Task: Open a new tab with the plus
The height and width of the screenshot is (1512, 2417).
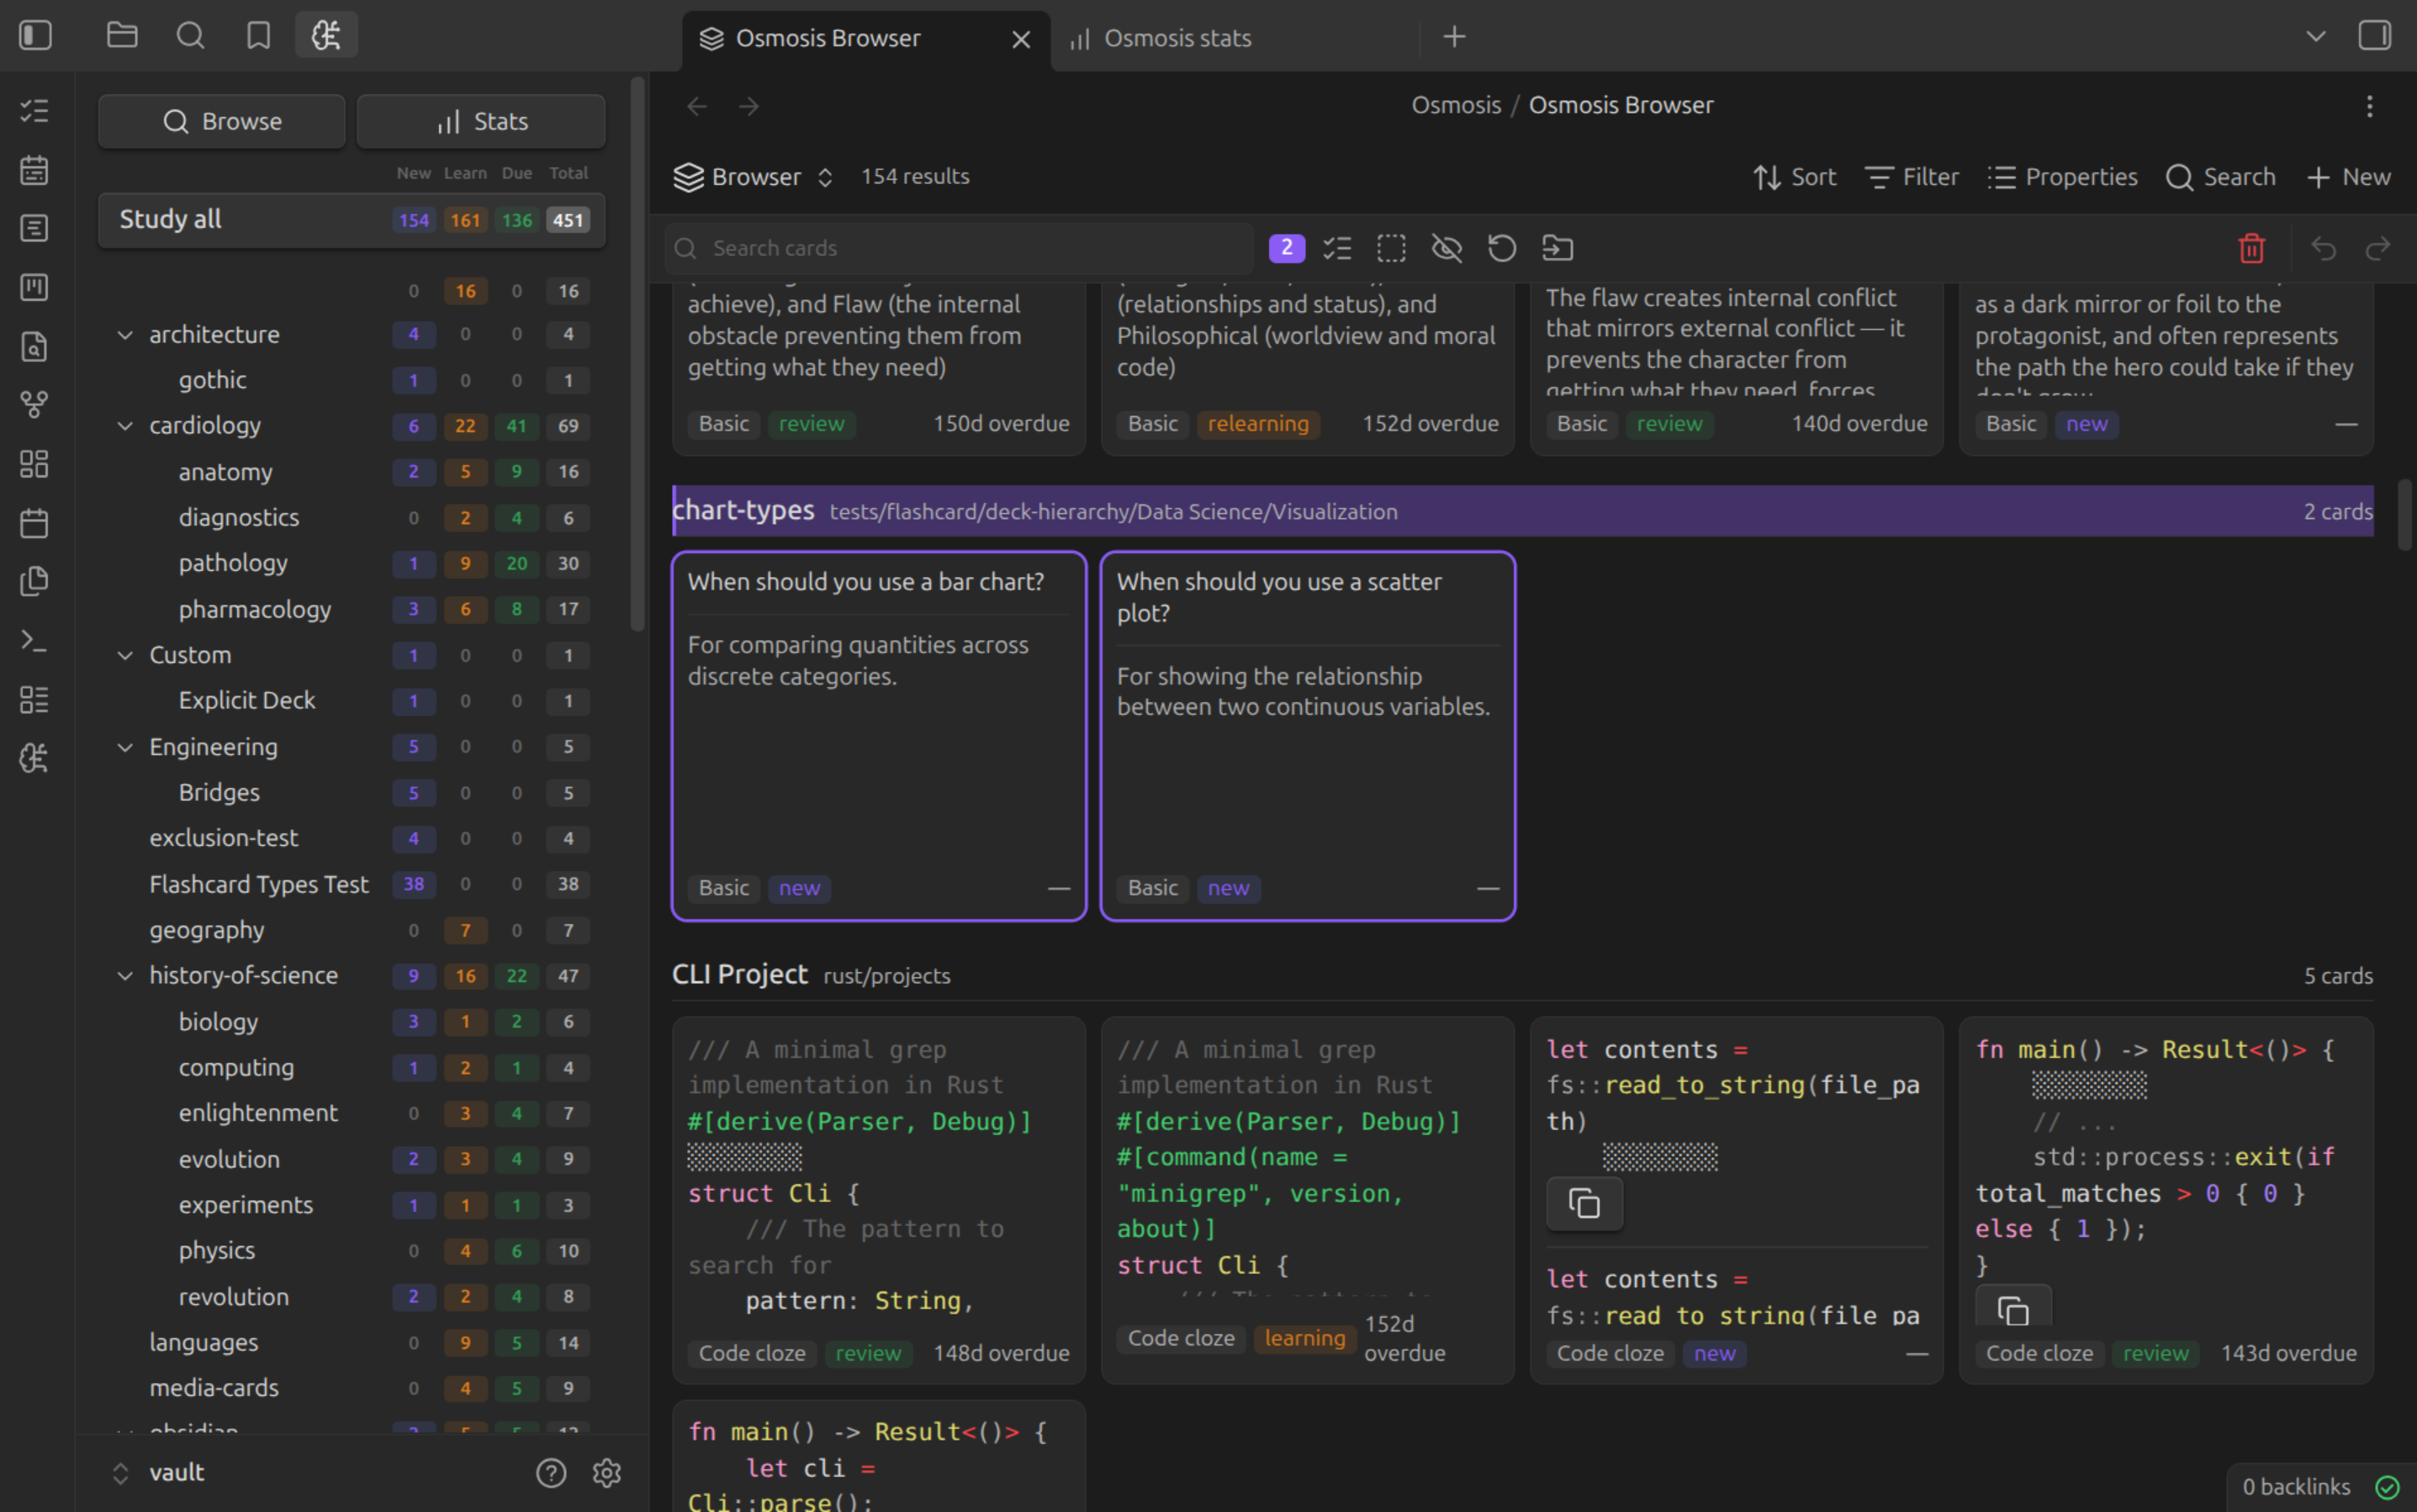Action: [x=1454, y=37]
